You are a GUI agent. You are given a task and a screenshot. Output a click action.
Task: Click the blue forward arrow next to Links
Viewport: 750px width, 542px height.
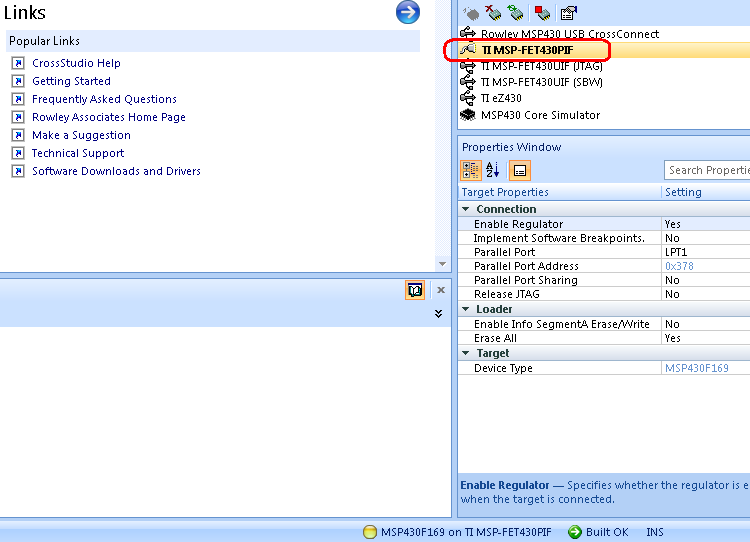tap(408, 12)
